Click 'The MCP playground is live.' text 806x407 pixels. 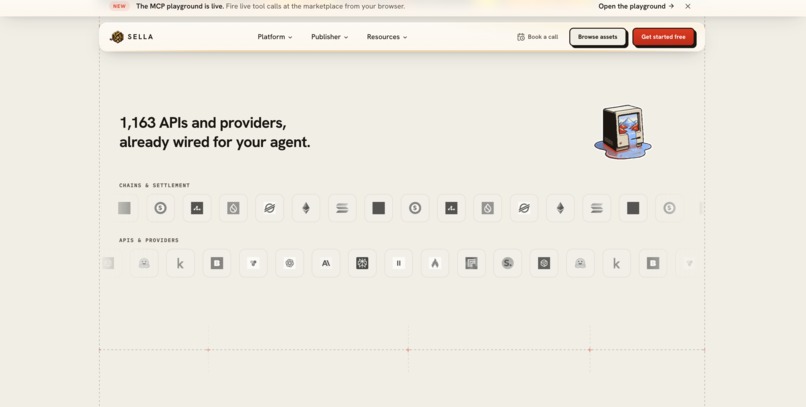pos(179,6)
